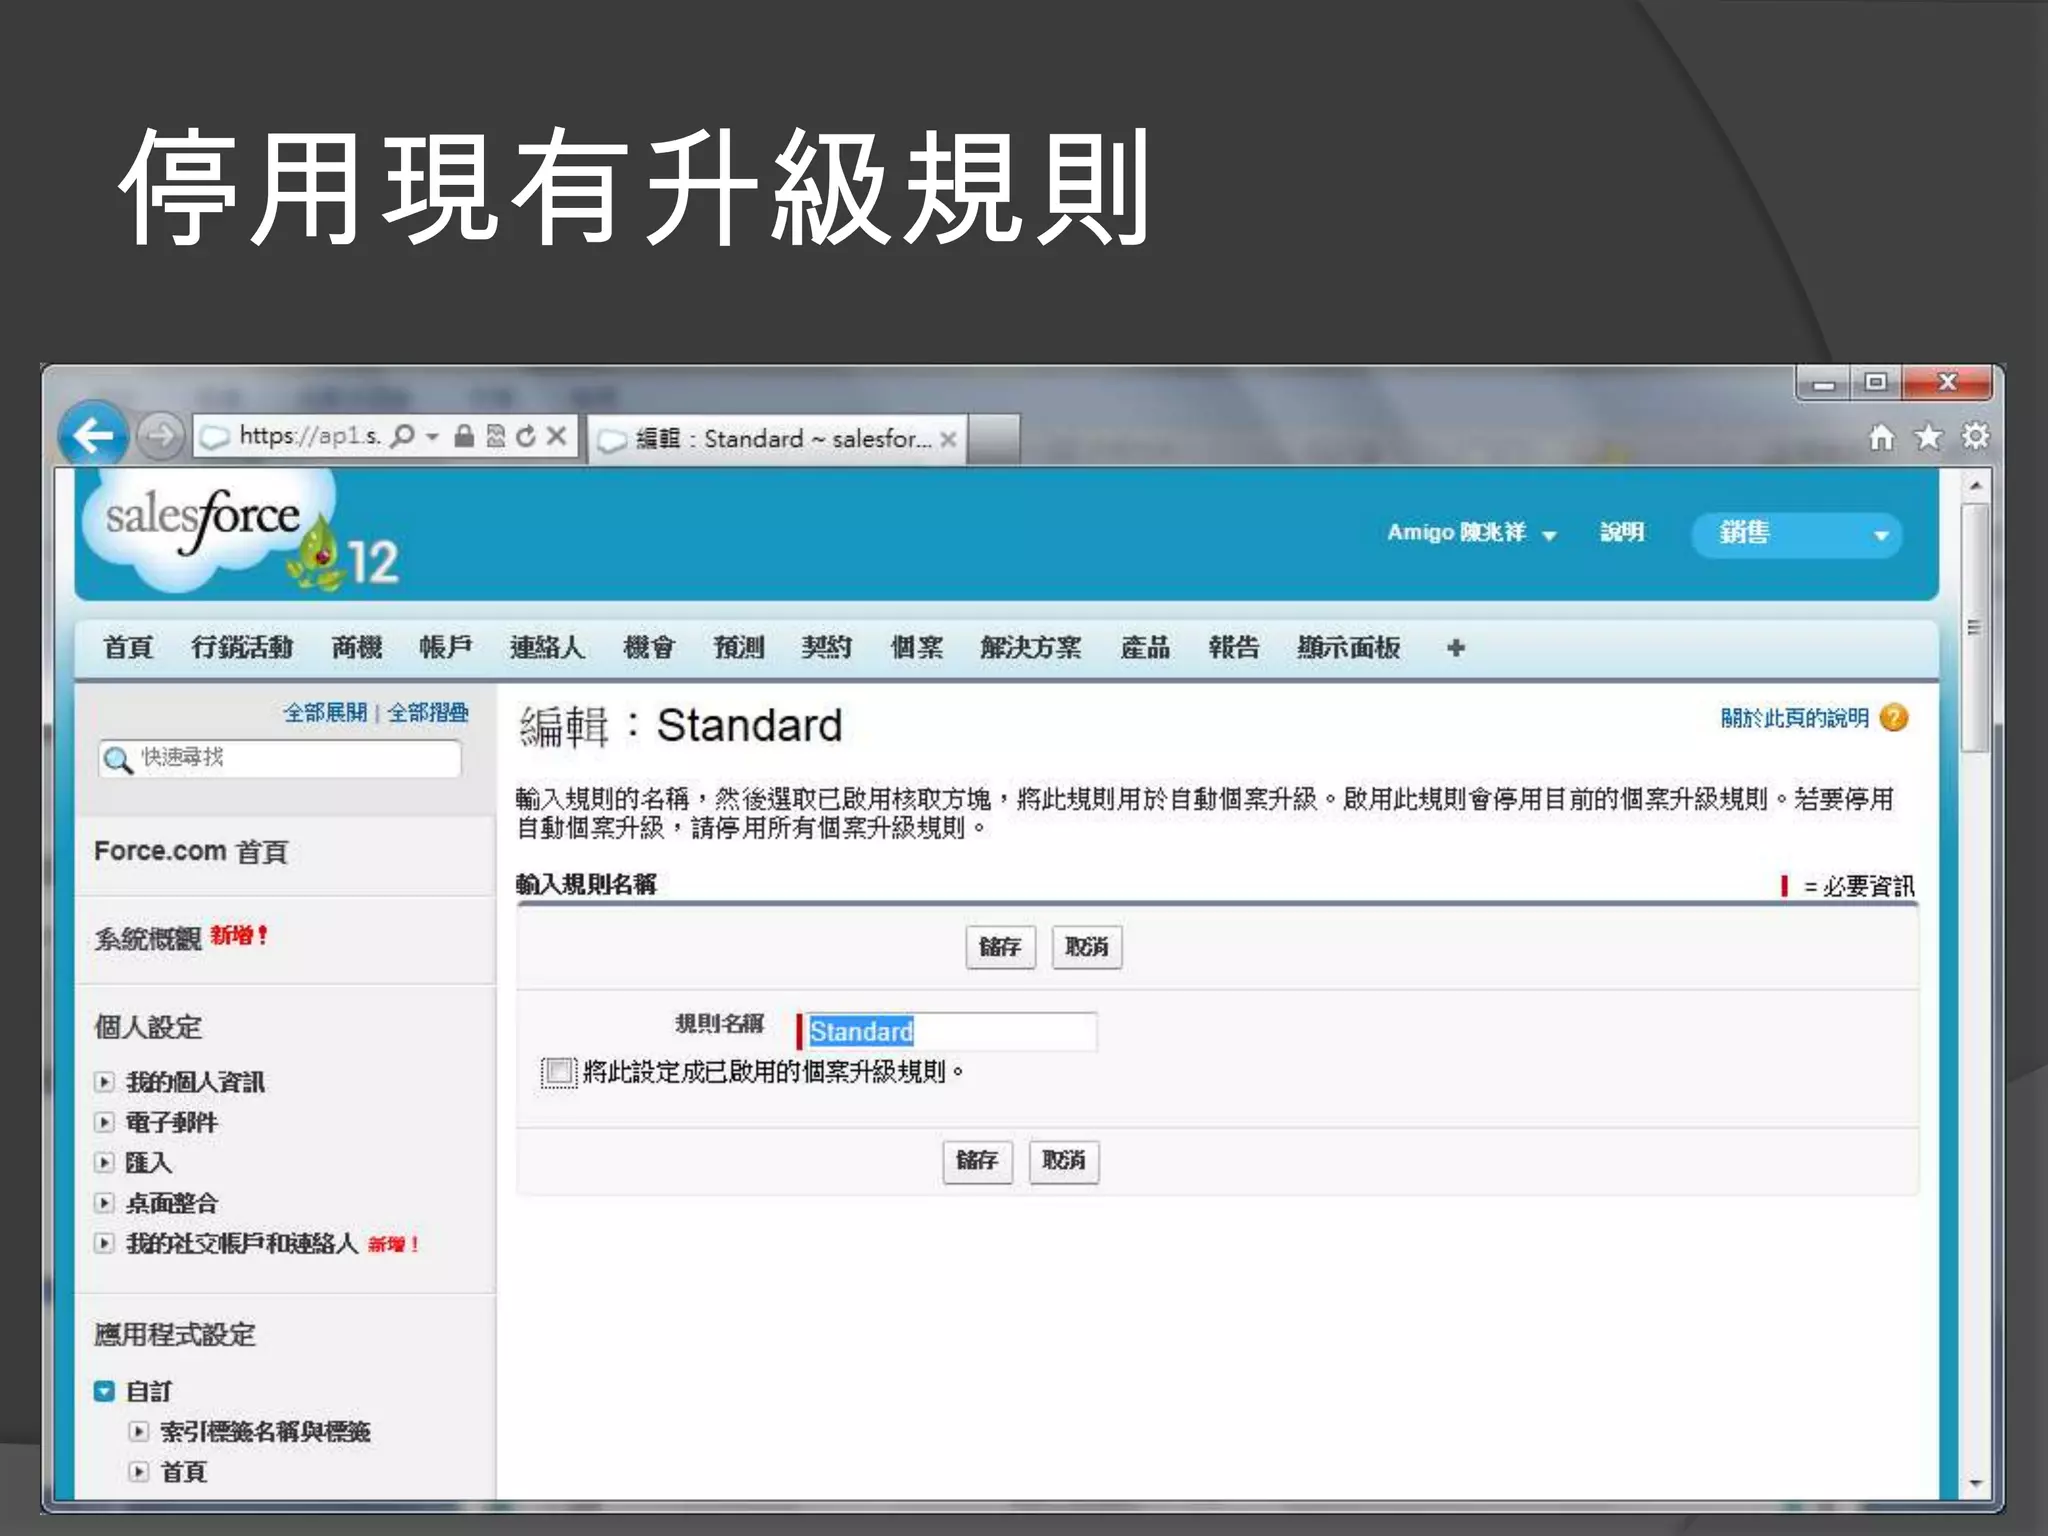Open the address bar autocomplete dropdown arrow
Viewport: 2048px width, 1536px height.
pyautogui.click(x=432, y=436)
